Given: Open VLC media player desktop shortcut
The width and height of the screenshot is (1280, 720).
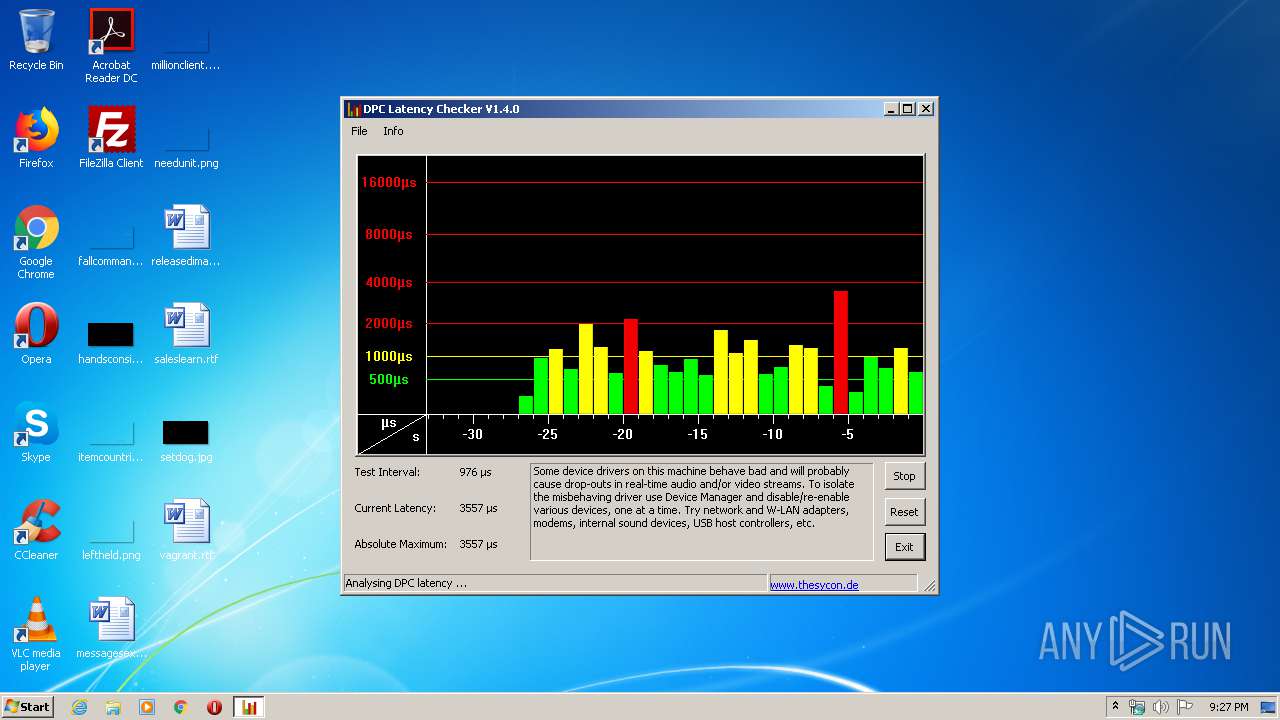Looking at the screenshot, I should click(36, 634).
